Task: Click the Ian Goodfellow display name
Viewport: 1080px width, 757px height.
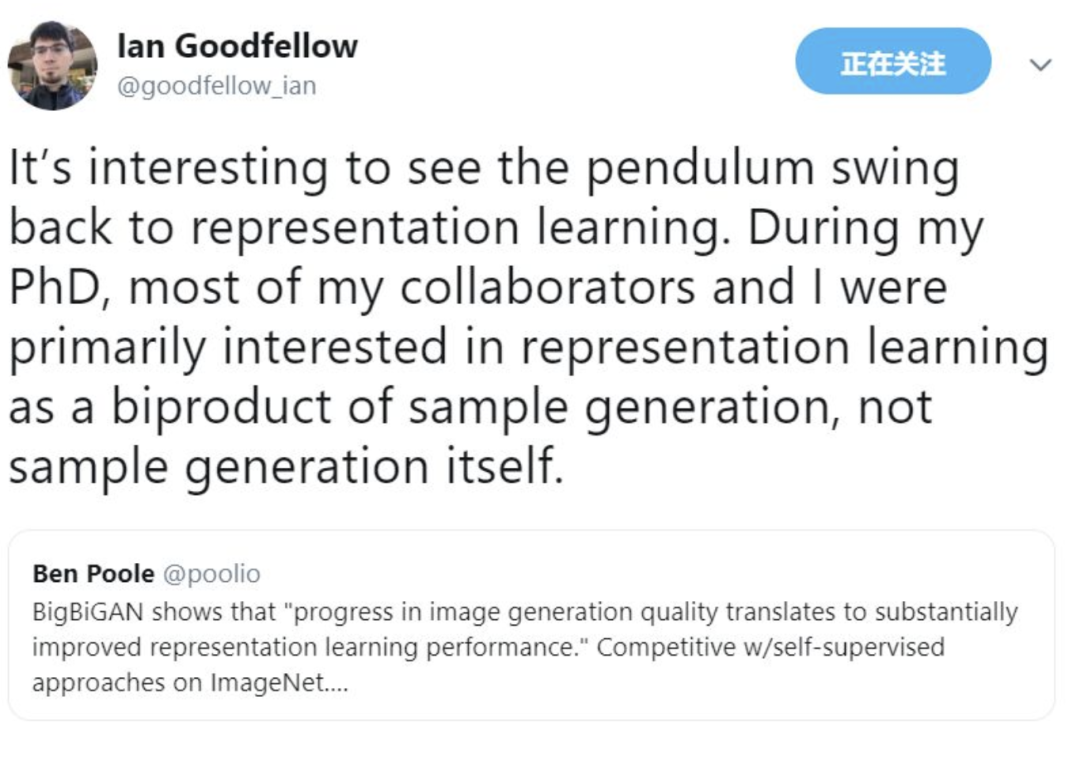Action: [237, 46]
